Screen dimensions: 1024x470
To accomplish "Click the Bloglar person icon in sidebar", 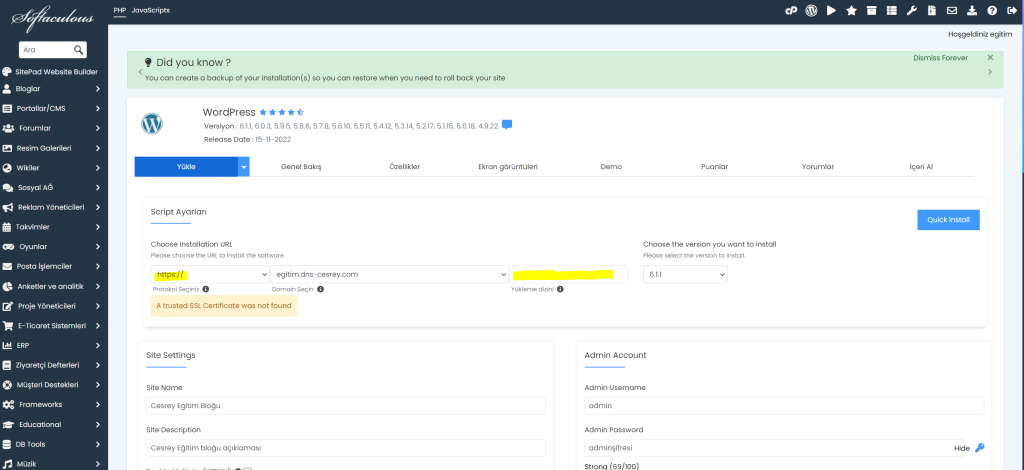I will (7, 89).
